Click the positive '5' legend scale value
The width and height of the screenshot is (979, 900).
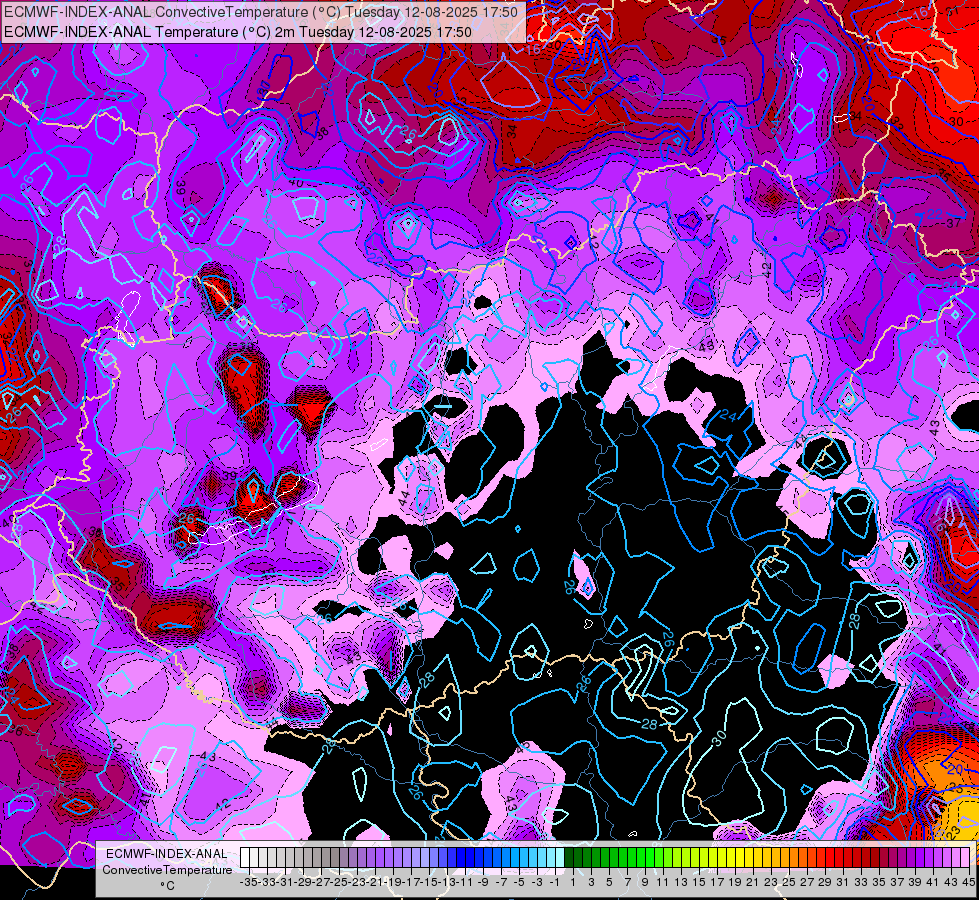coord(609,882)
